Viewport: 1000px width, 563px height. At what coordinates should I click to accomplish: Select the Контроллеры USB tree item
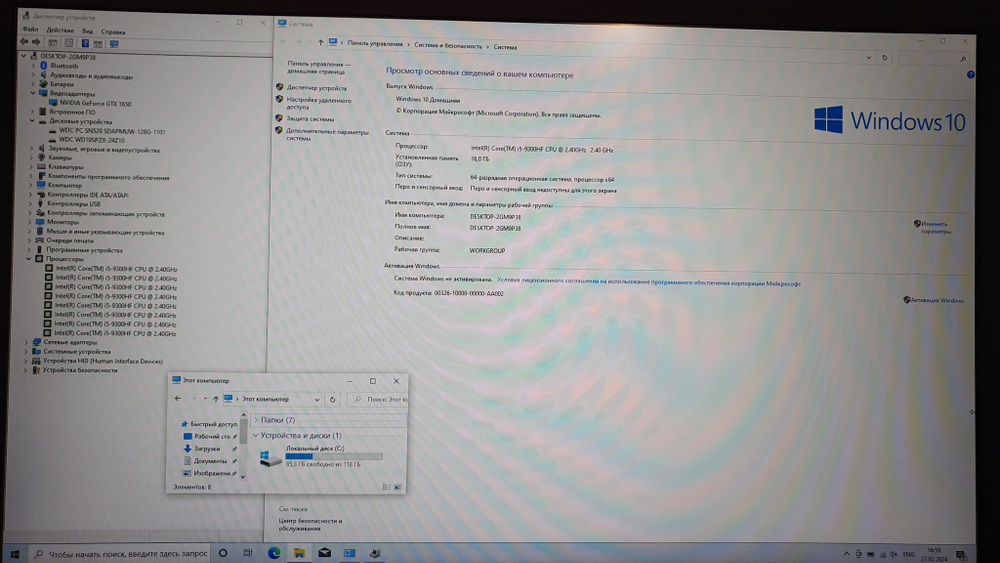coord(74,203)
